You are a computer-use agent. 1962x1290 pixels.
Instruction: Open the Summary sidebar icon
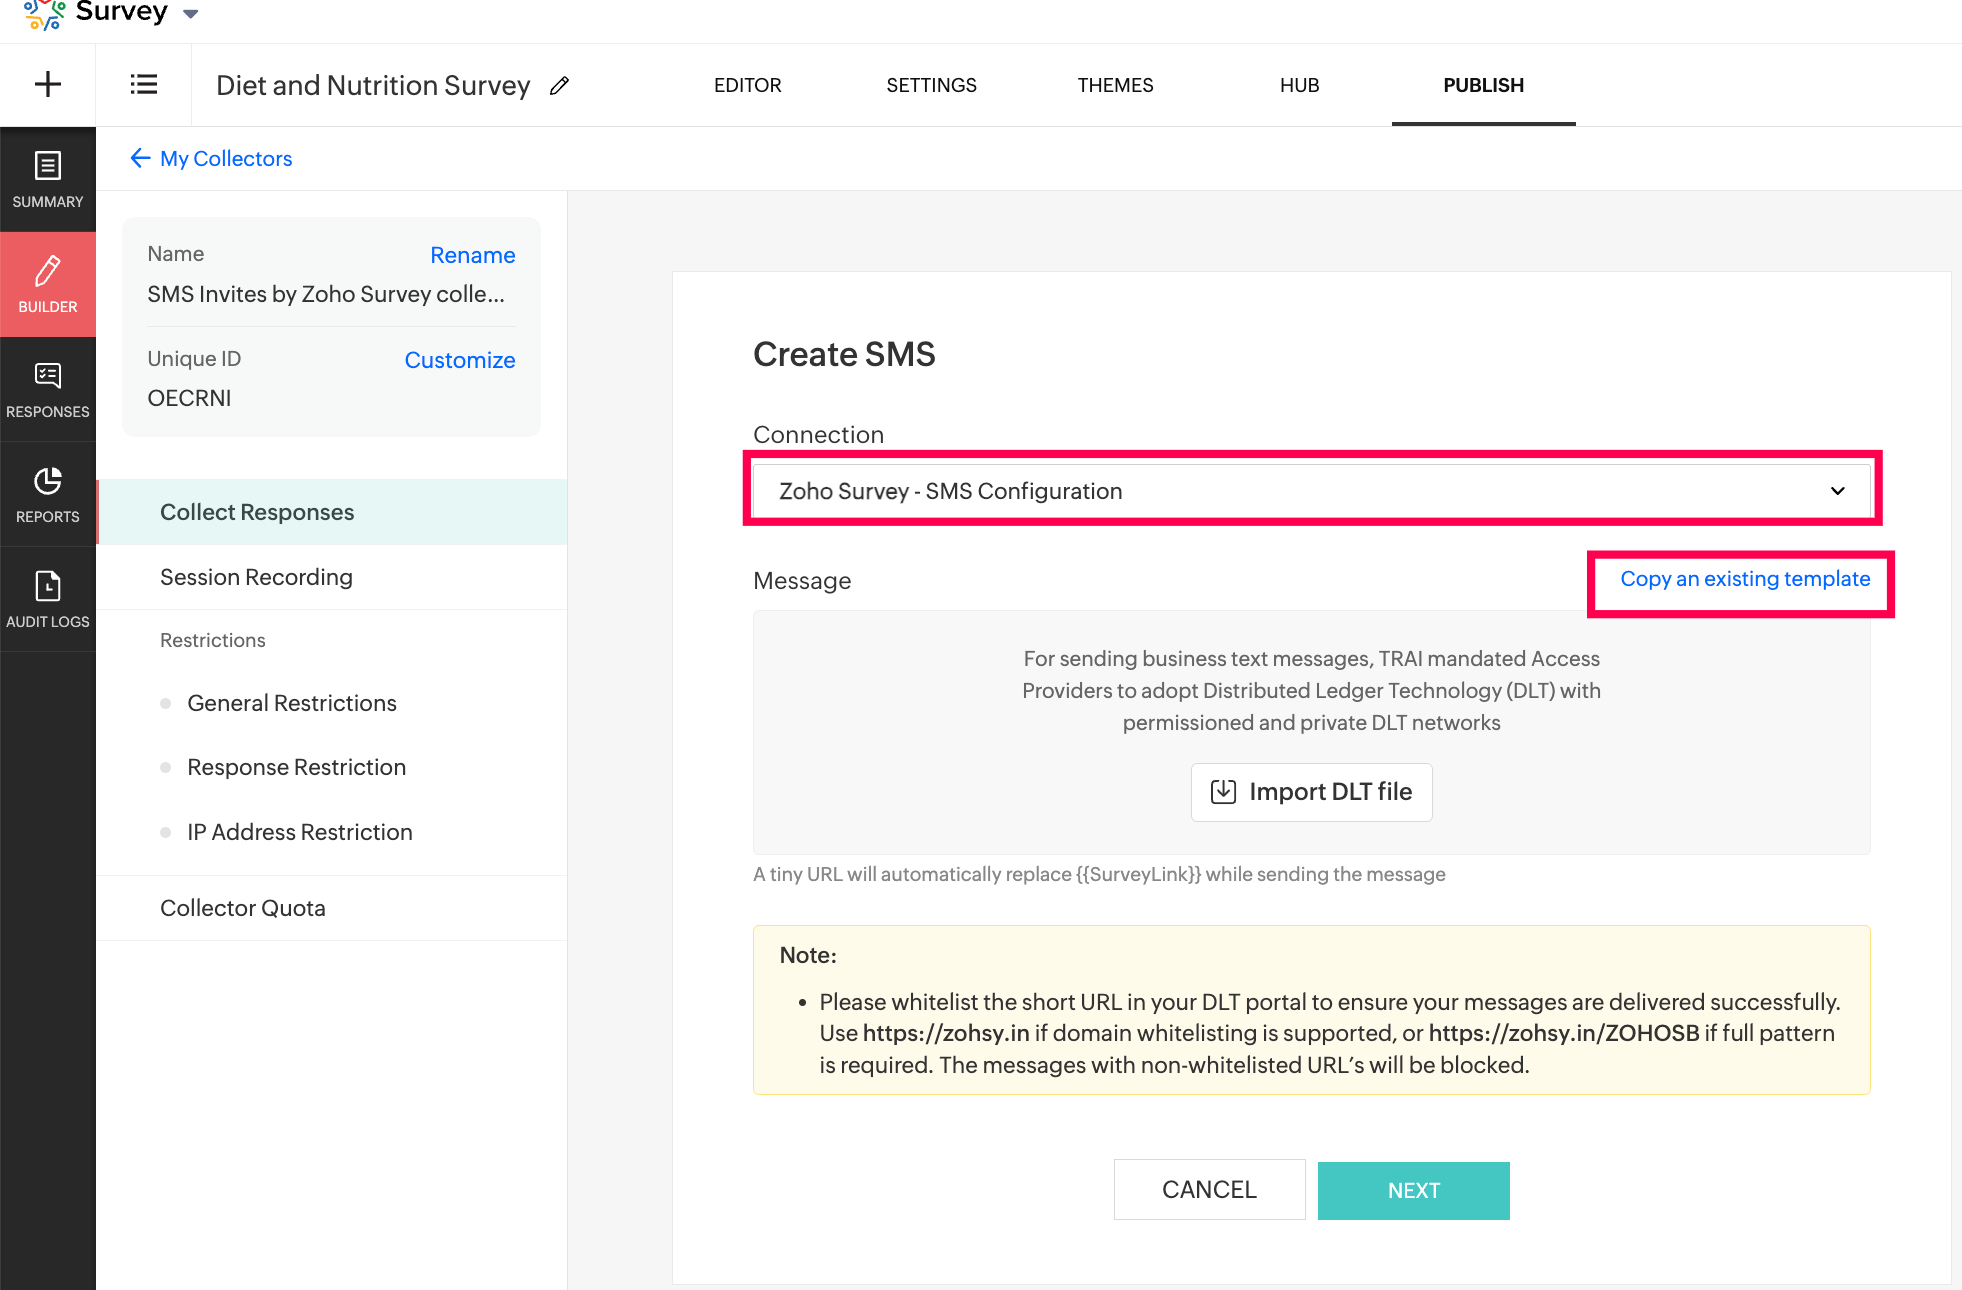tap(48, 180)
